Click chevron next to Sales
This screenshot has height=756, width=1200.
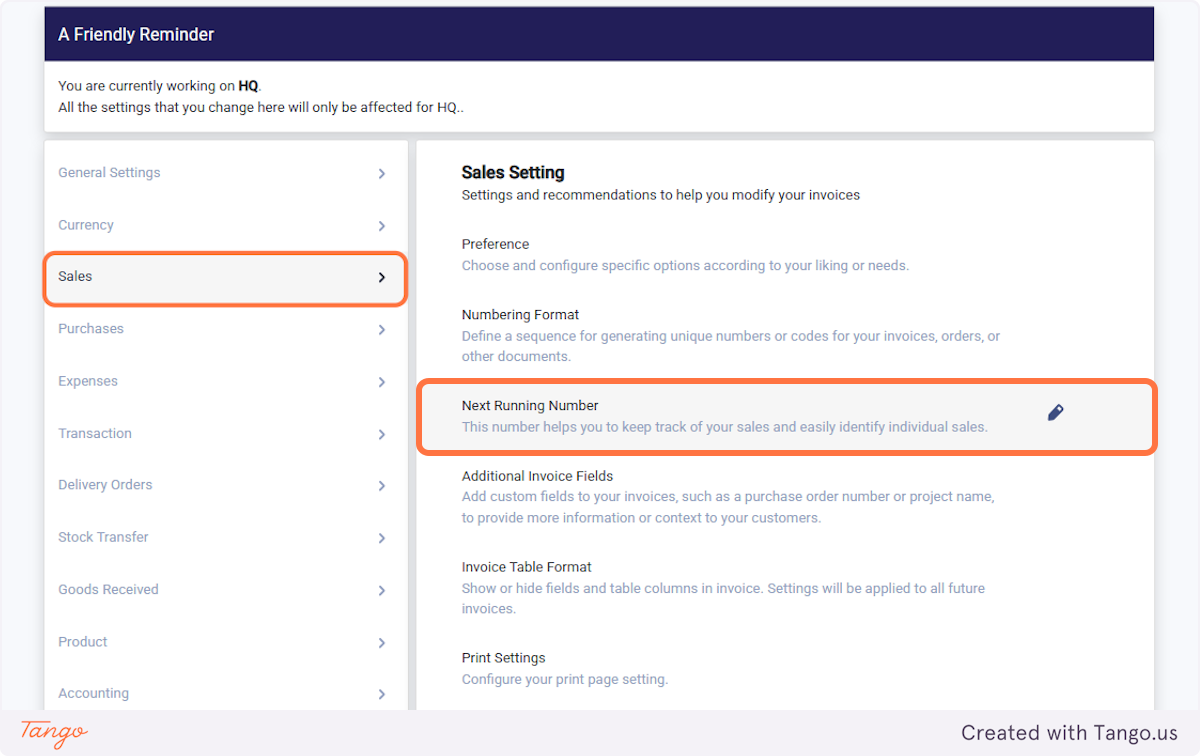(x=382, y=277)
